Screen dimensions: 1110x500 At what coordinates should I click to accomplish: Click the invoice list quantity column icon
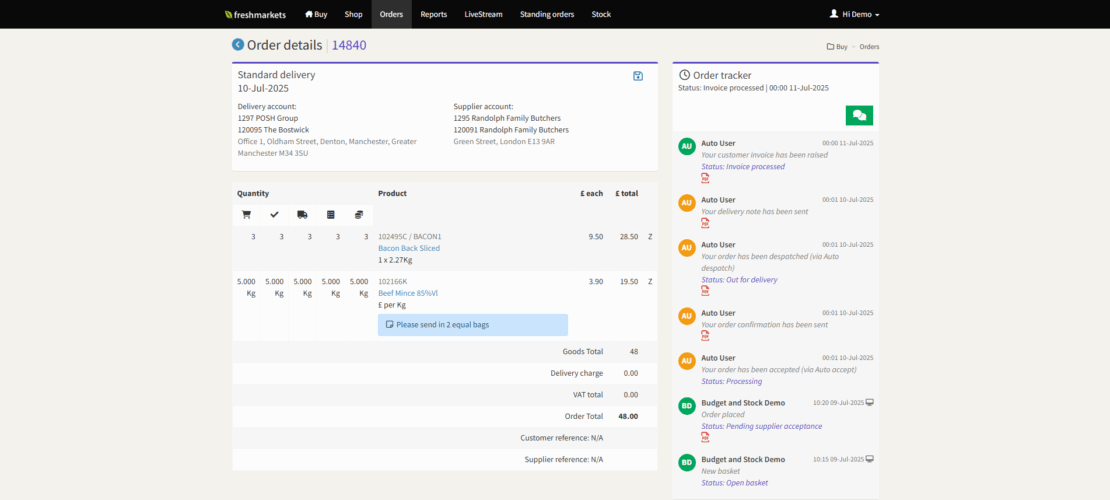[x=330, y=215]
